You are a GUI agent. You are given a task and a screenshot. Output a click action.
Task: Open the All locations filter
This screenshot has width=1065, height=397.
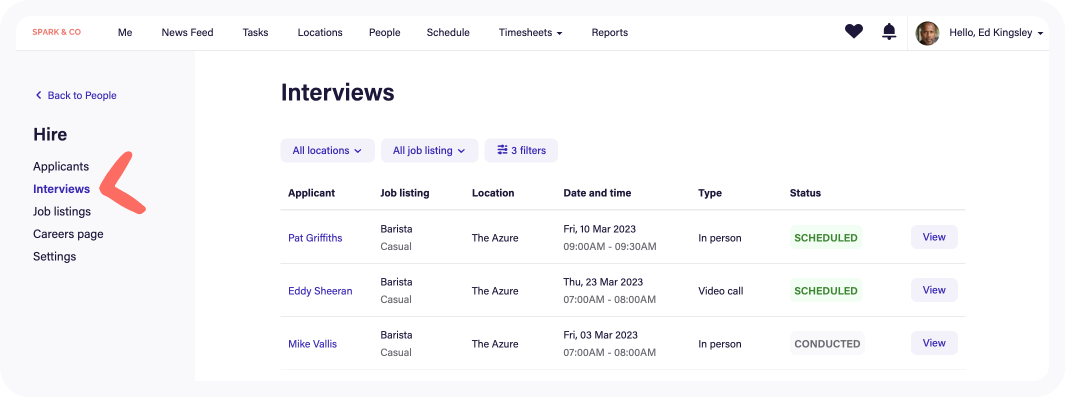[327, 151]
